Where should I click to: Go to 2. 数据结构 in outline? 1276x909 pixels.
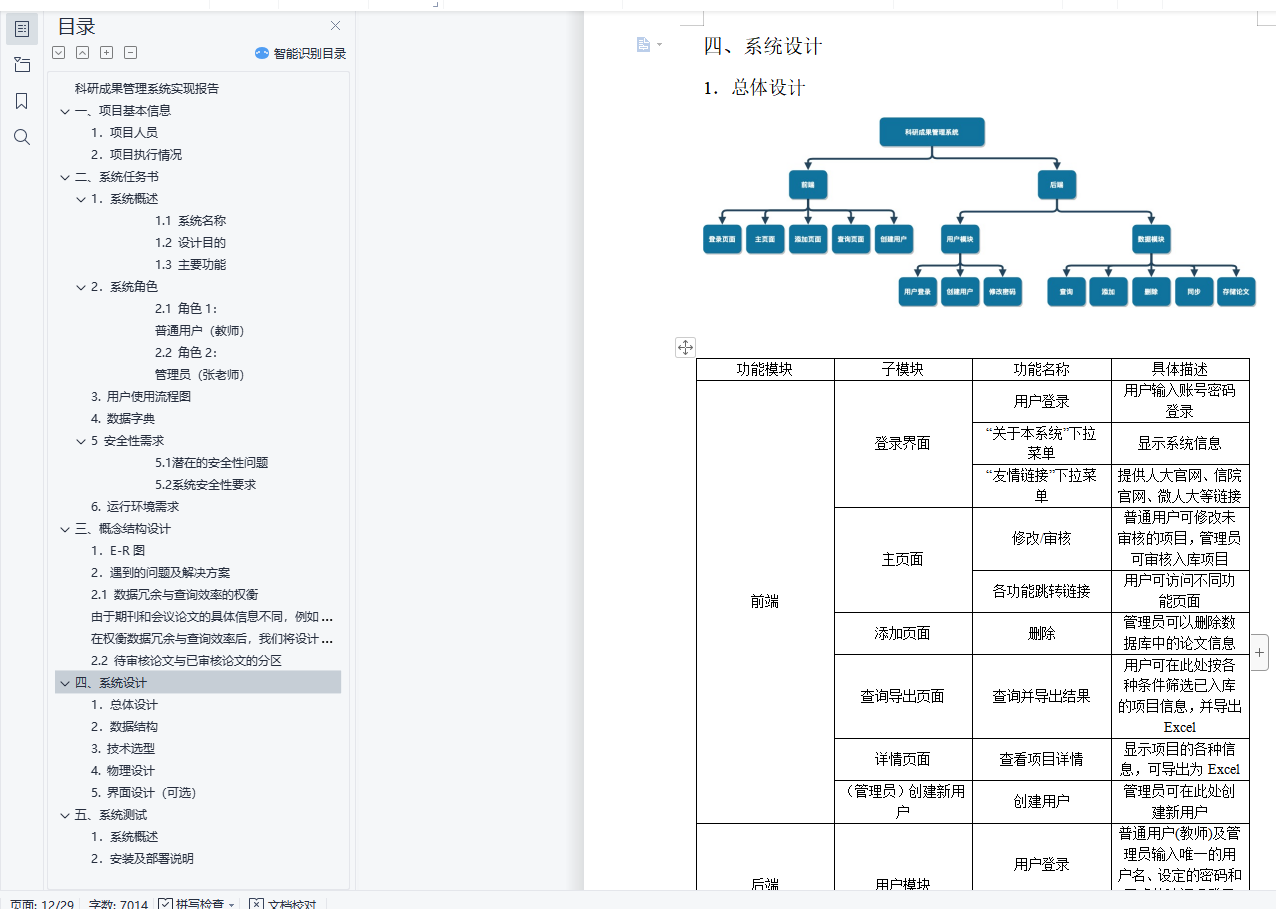(124, 726)
